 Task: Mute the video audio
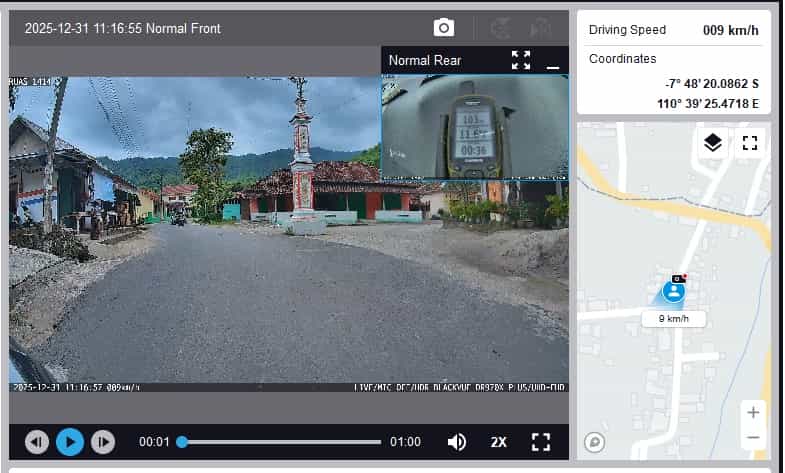(x=457, y=441)
